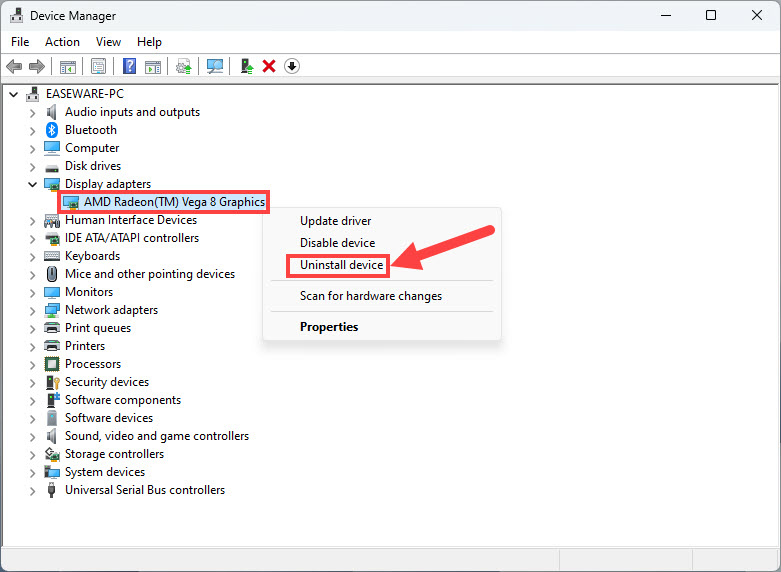Image resolution: width=781 pixels, height=572 pixels.
Task: Click the EASEWARE-PC computer icon
Action: 32,94
